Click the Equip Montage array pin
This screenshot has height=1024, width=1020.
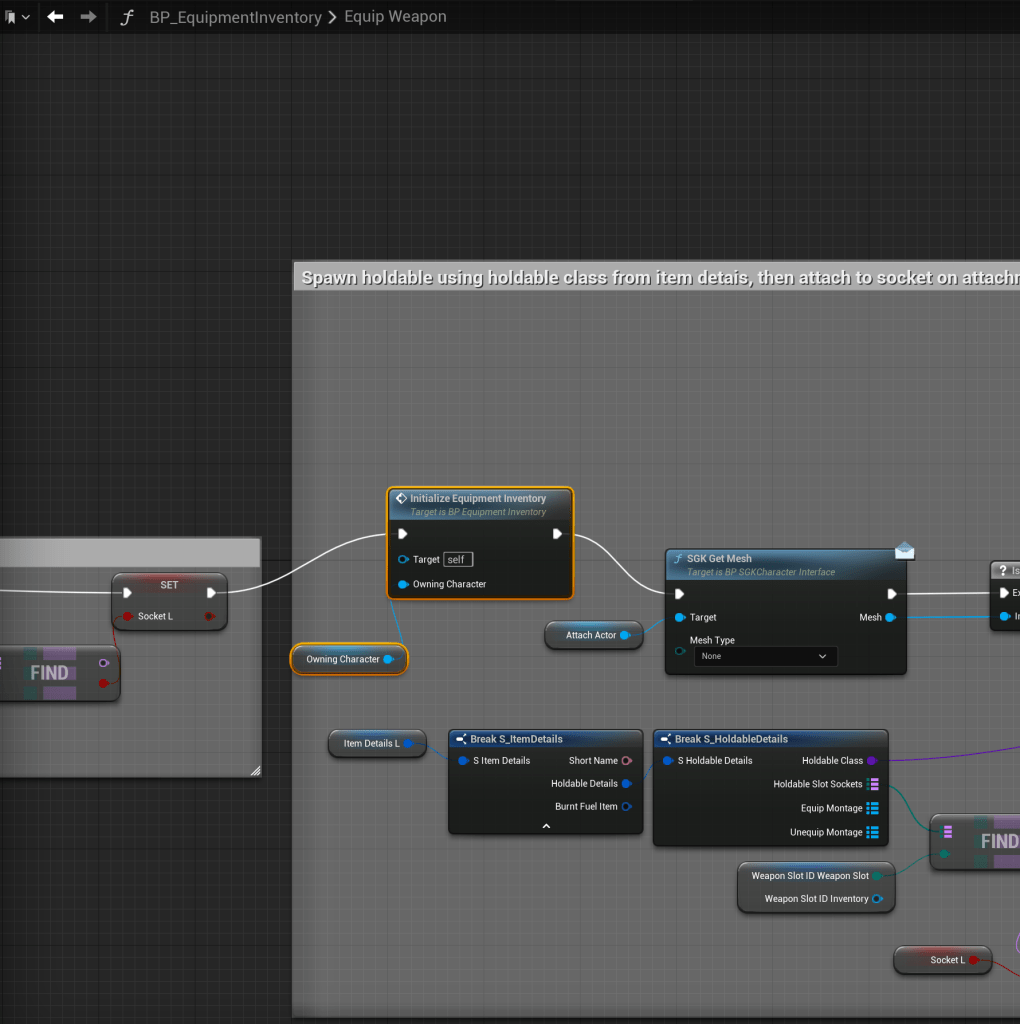pos(872,808)
